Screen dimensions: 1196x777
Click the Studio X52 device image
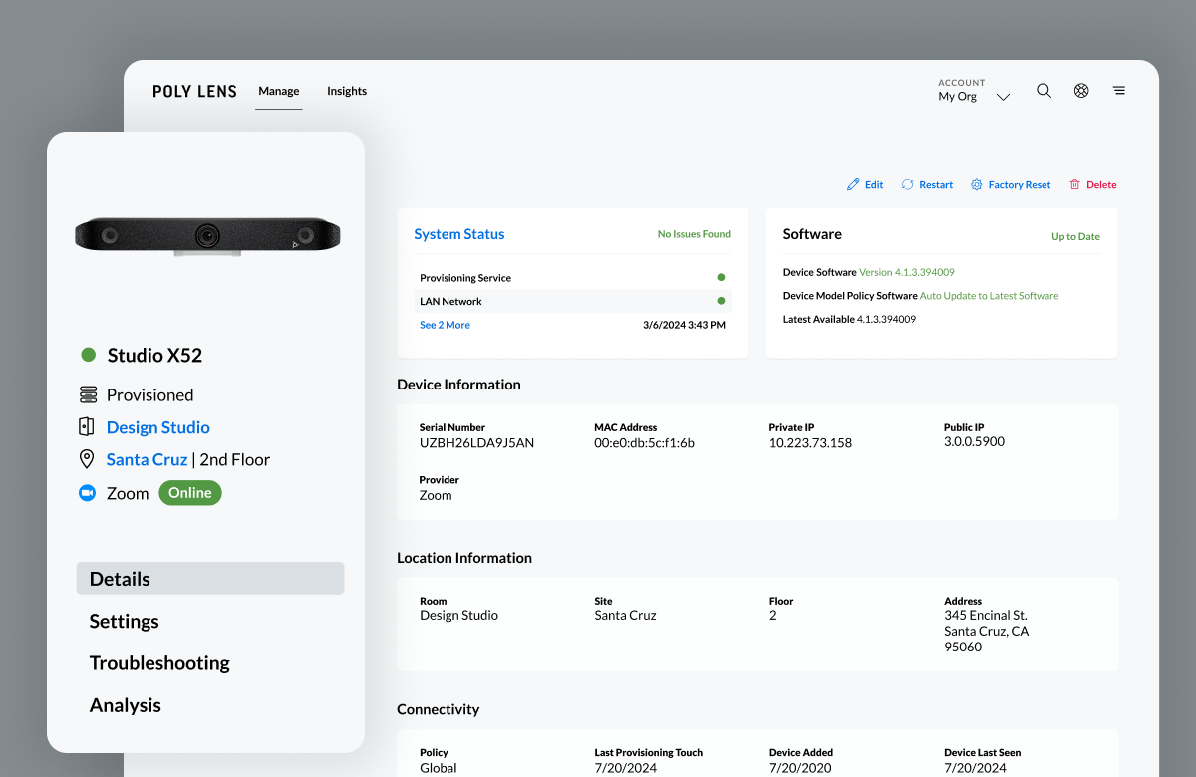click(208, 236)
